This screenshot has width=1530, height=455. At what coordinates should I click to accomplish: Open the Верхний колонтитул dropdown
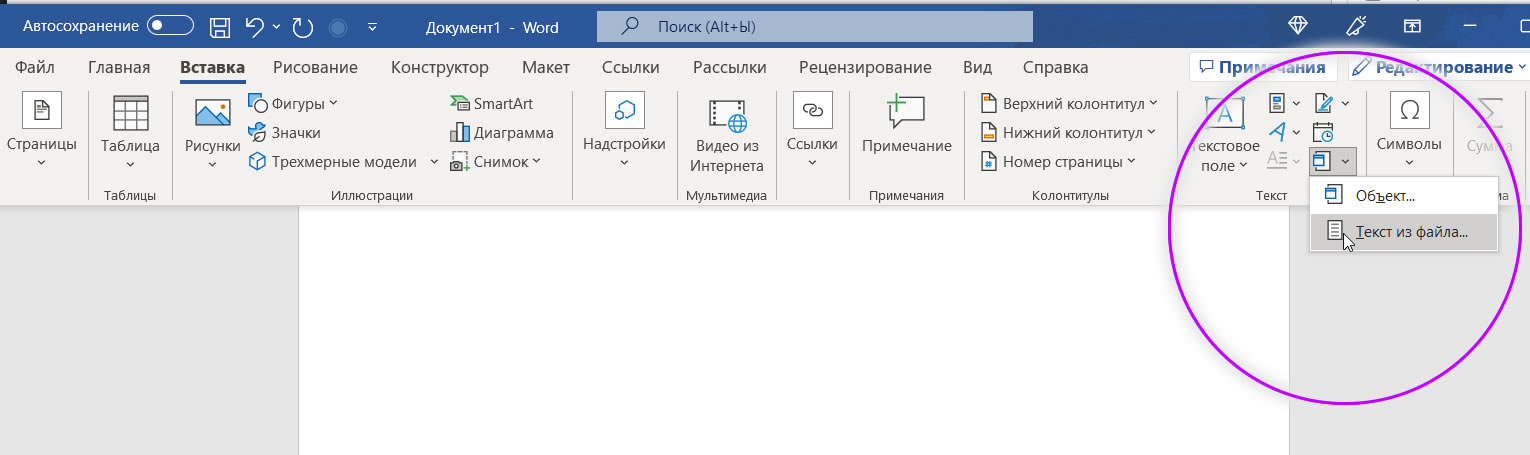[1069, 103]
